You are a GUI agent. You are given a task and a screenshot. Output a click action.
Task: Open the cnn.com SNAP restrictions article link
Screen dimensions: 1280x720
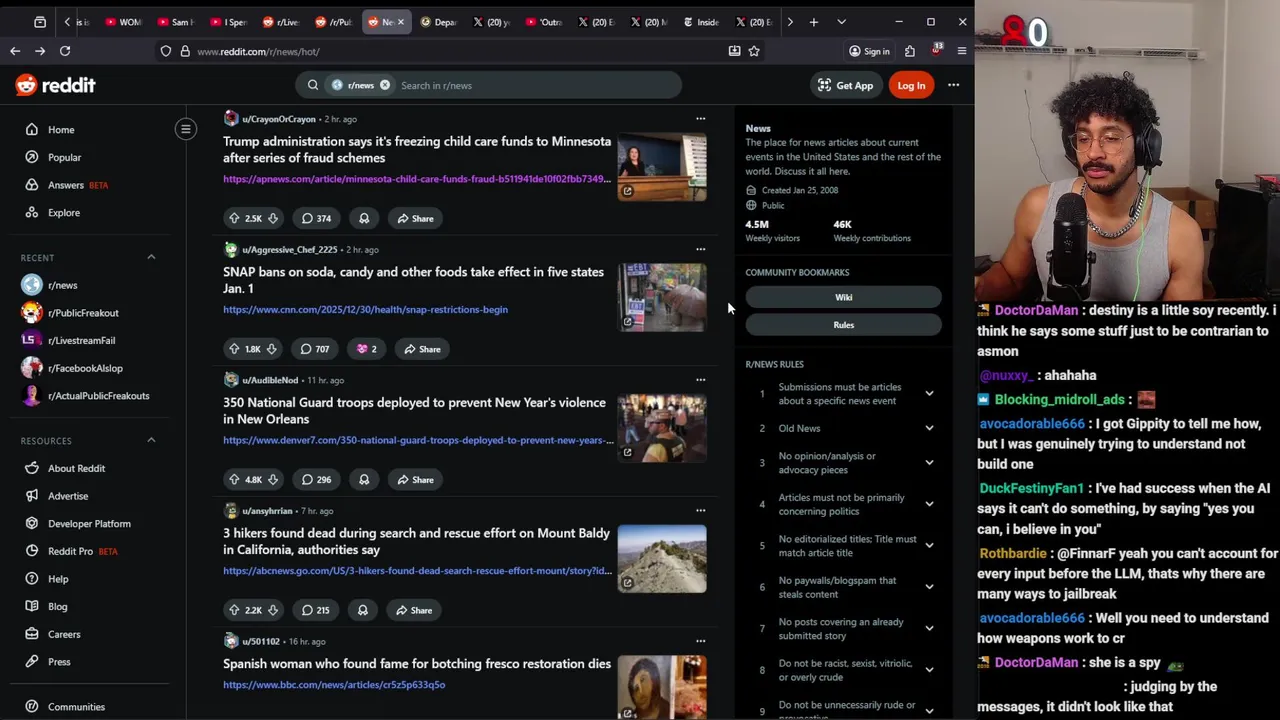(365, 310)
